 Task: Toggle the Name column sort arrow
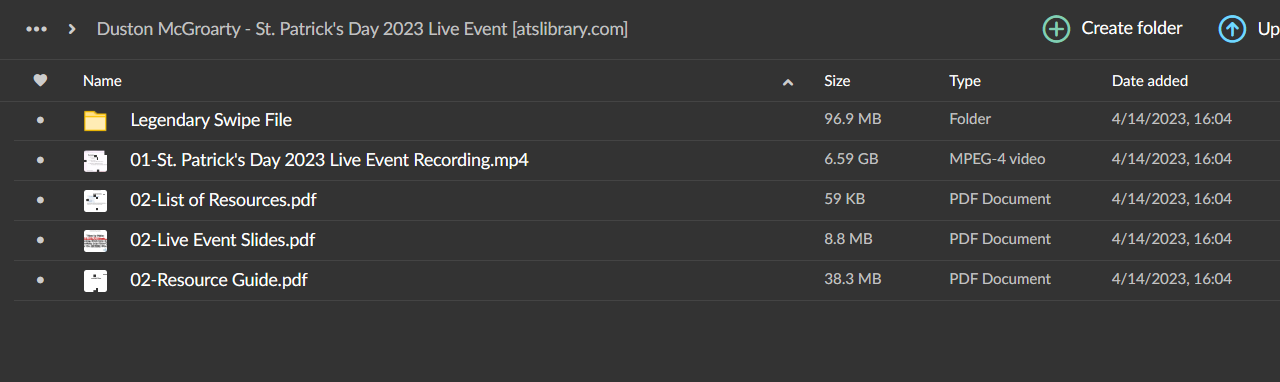click(x=788, y=82)
